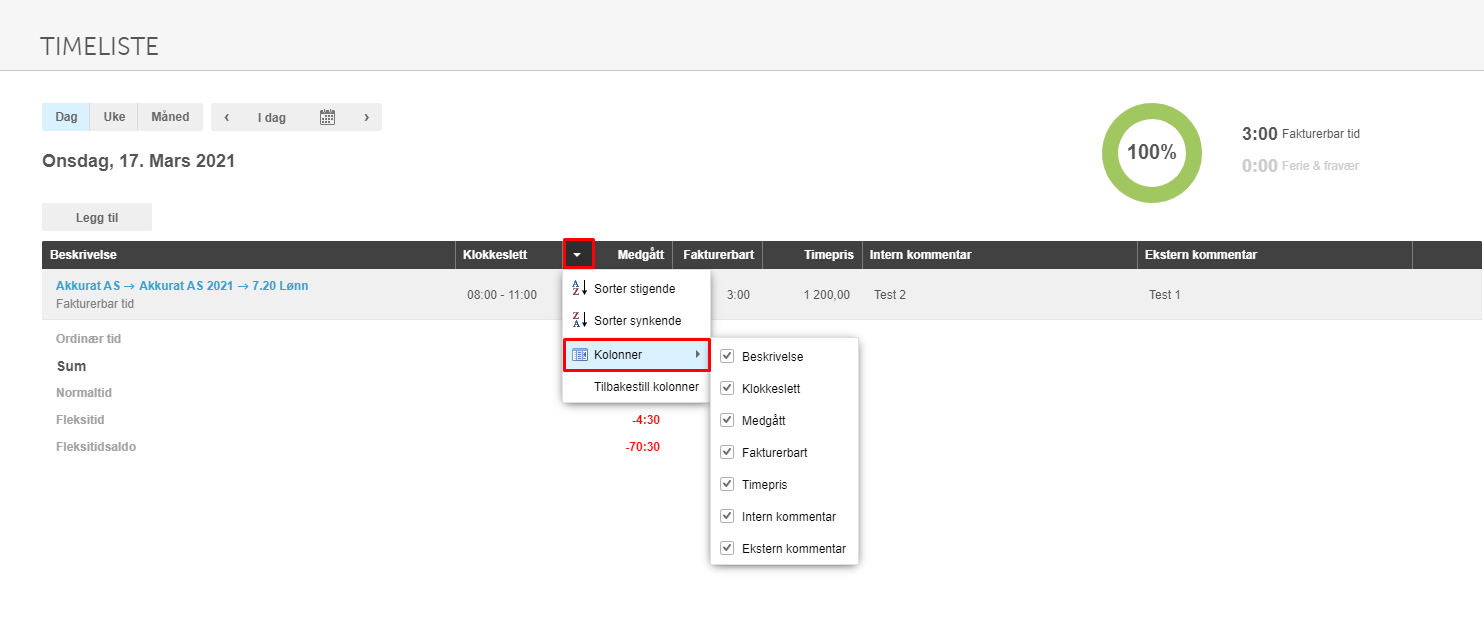
Task: Uncheck the Klokkeslett column checkbox
Action: click(727, 388)
